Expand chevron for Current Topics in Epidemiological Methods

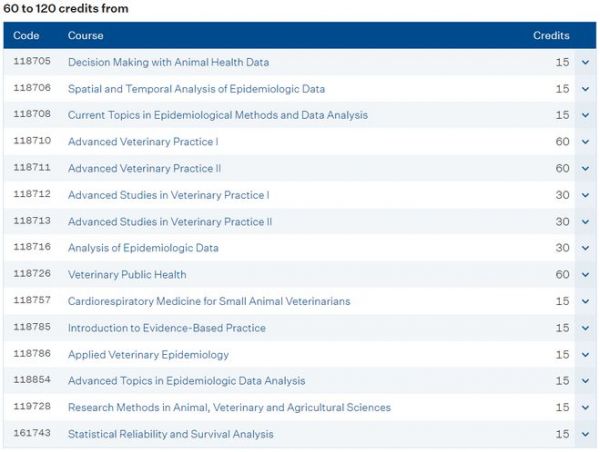point(585,115)
